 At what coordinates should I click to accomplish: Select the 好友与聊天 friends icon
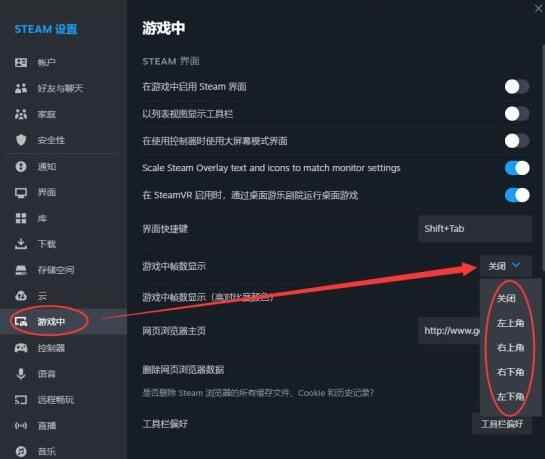click(21, 88)
